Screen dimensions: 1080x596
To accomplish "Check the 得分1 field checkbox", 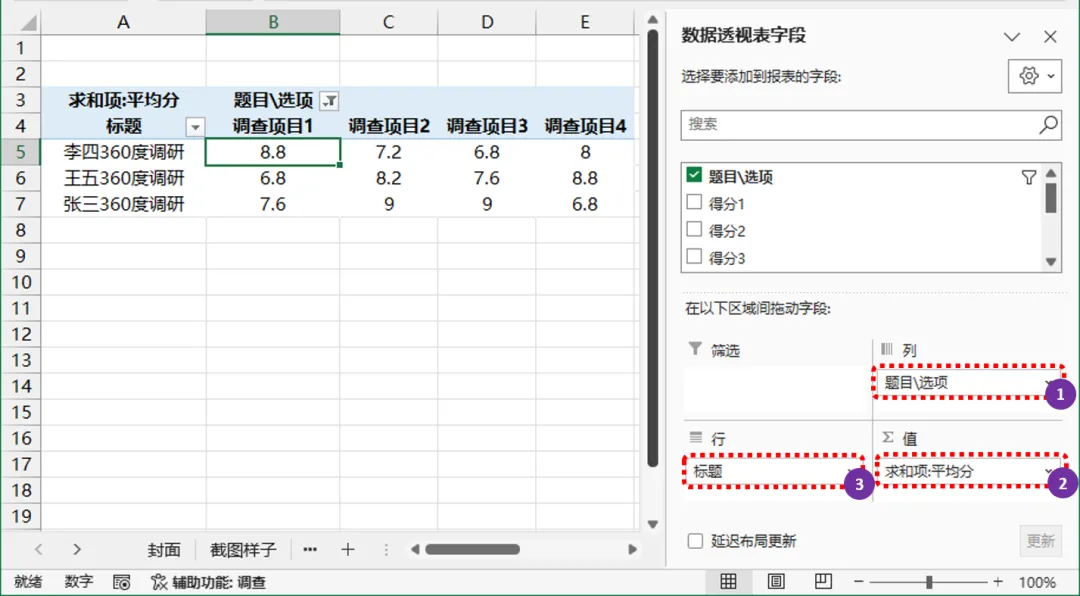I will pyautogui.click(x=694, y=203).
